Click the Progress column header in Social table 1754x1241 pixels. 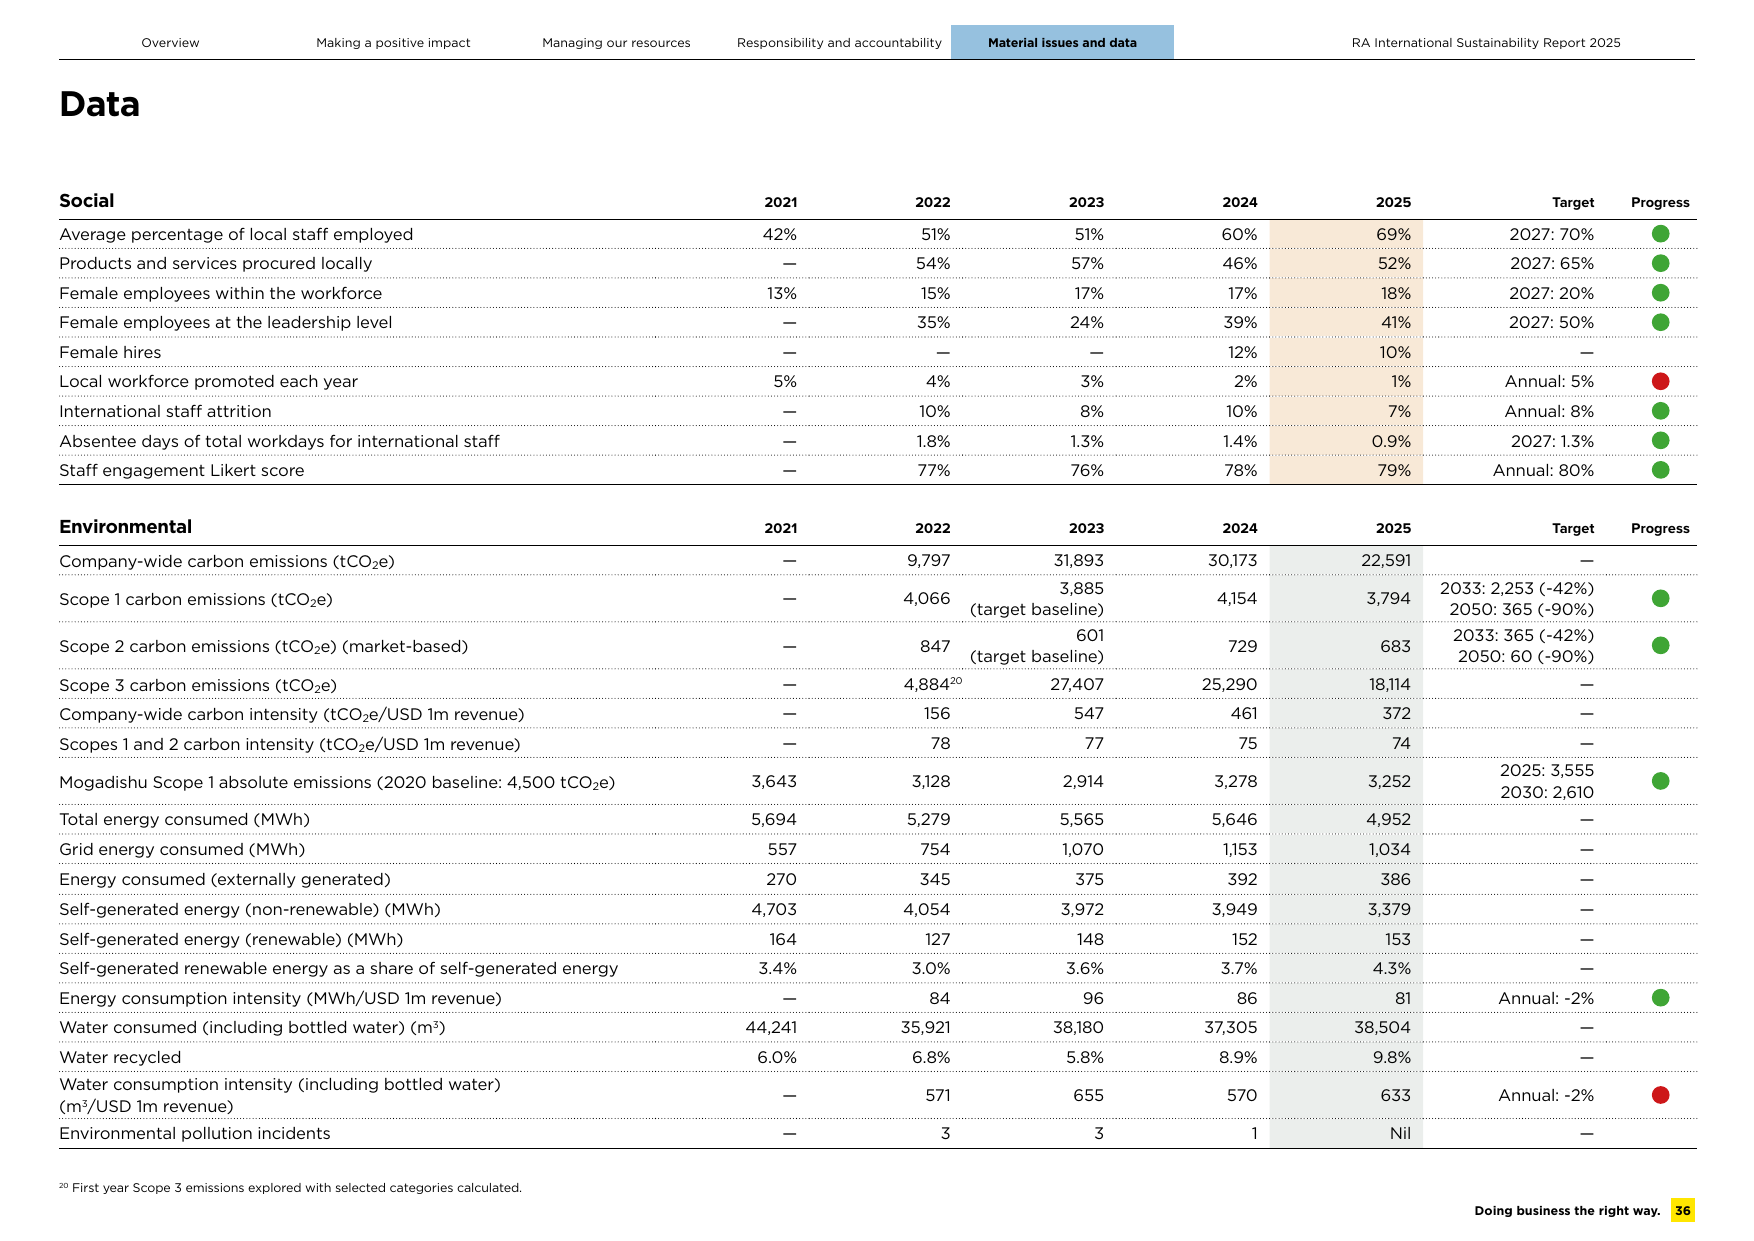coord(1660,202)
